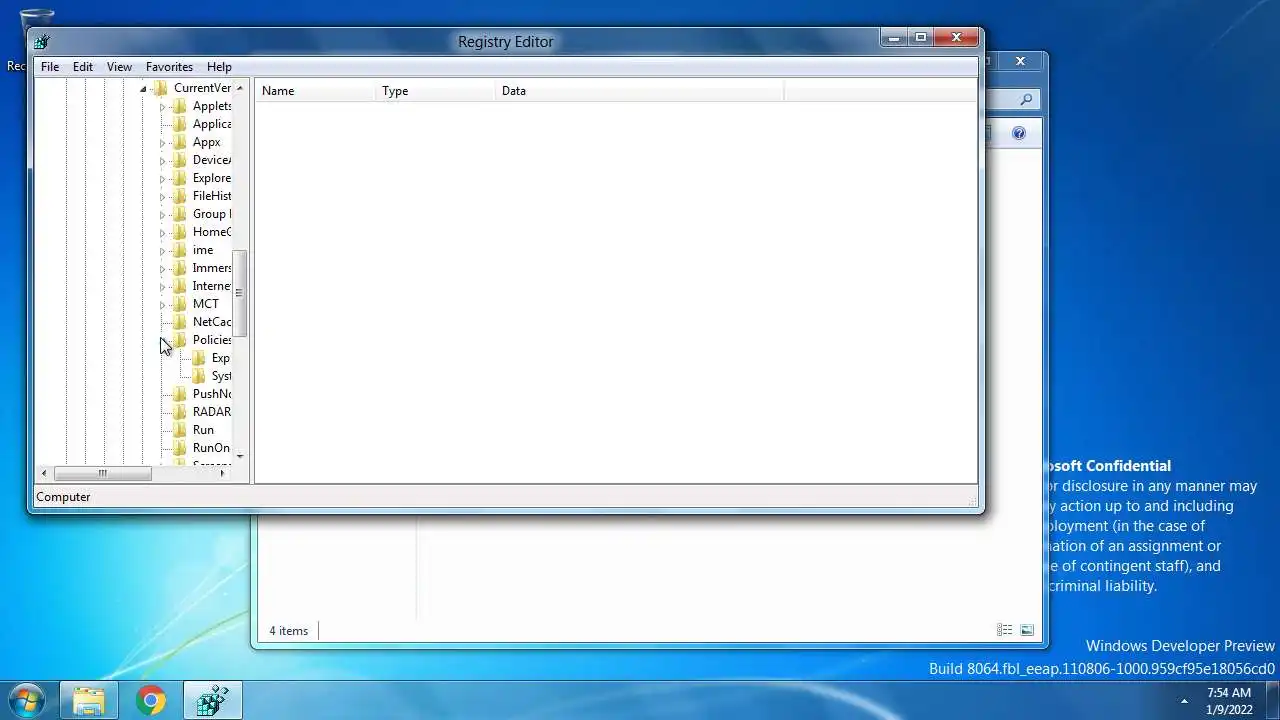
Task: Collapse the CurrentVer key
Action: tap(143, 88)
